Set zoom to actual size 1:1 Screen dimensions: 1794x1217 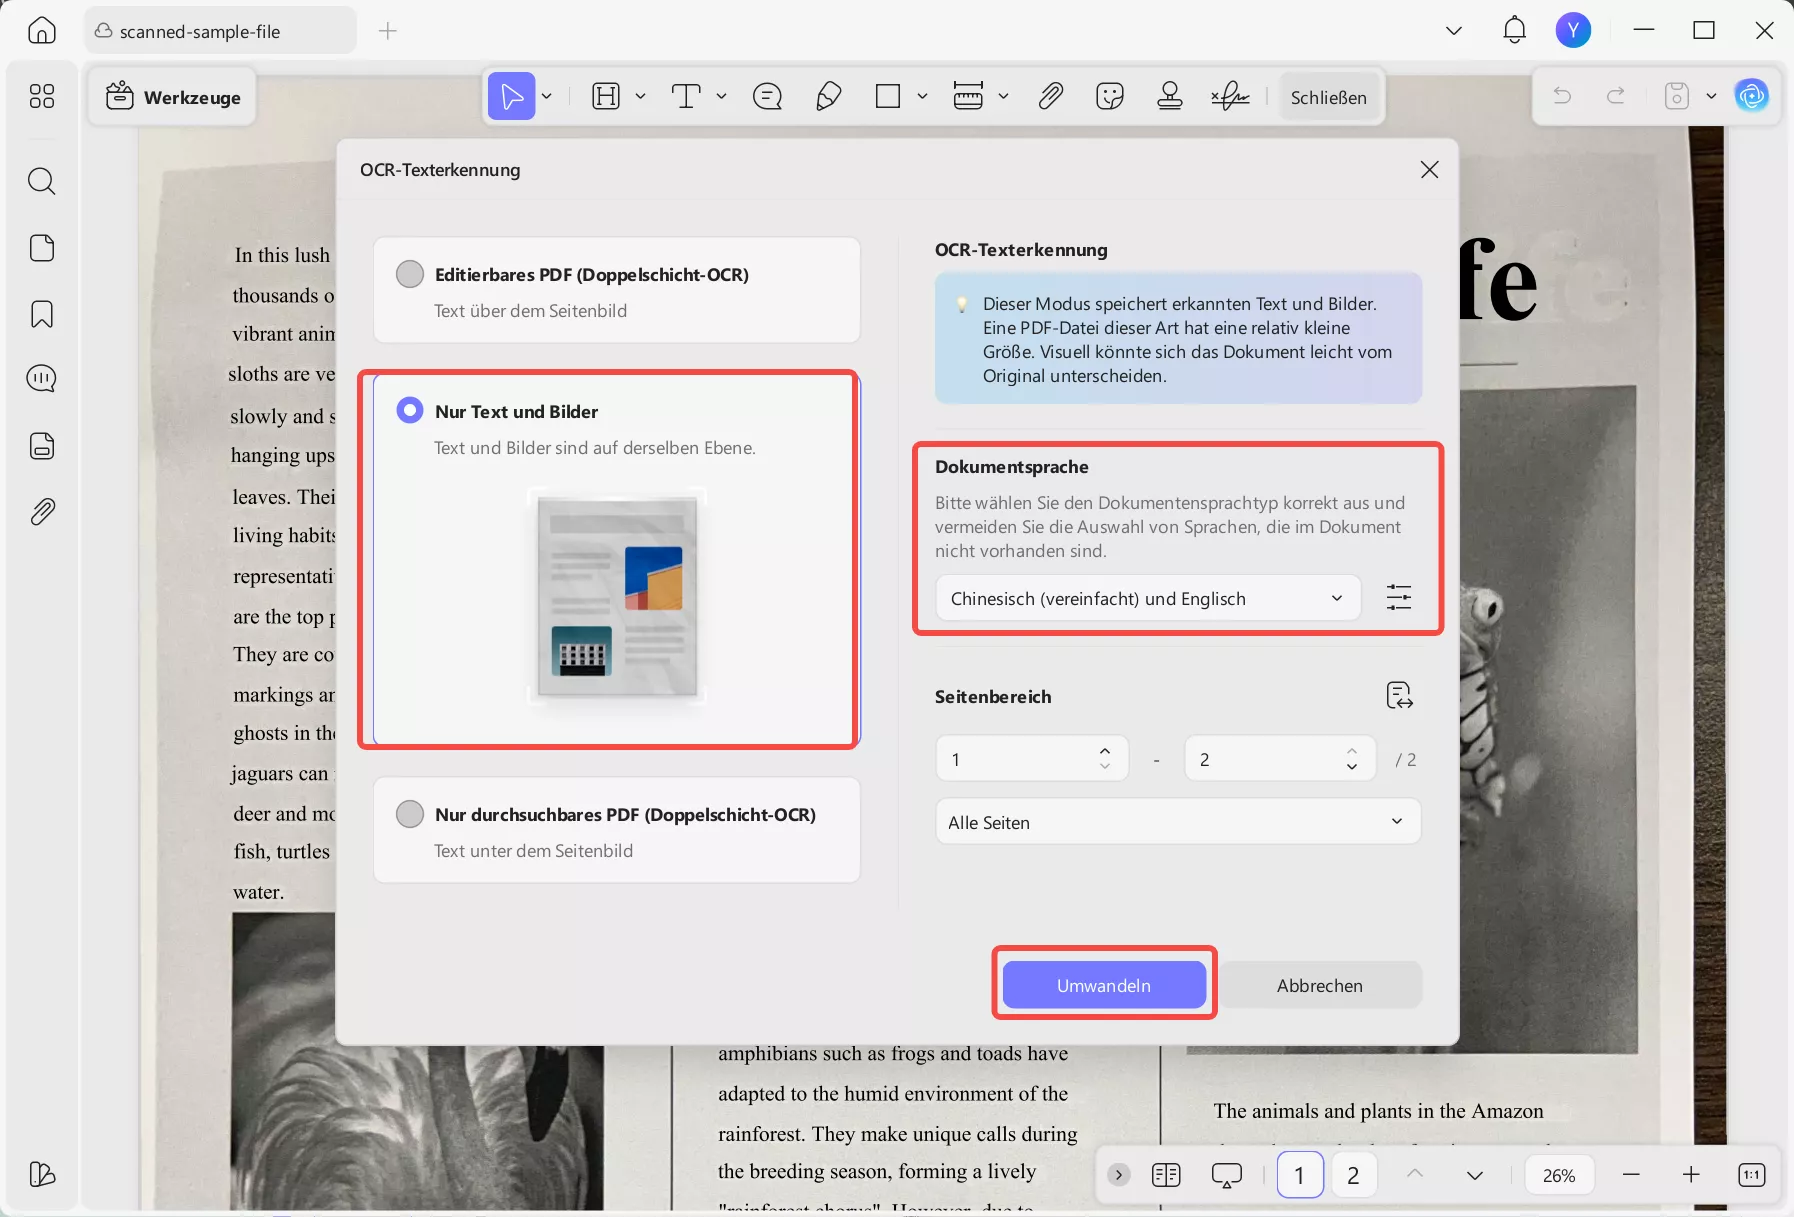pyautogui.click(x=1752, y=1175)
